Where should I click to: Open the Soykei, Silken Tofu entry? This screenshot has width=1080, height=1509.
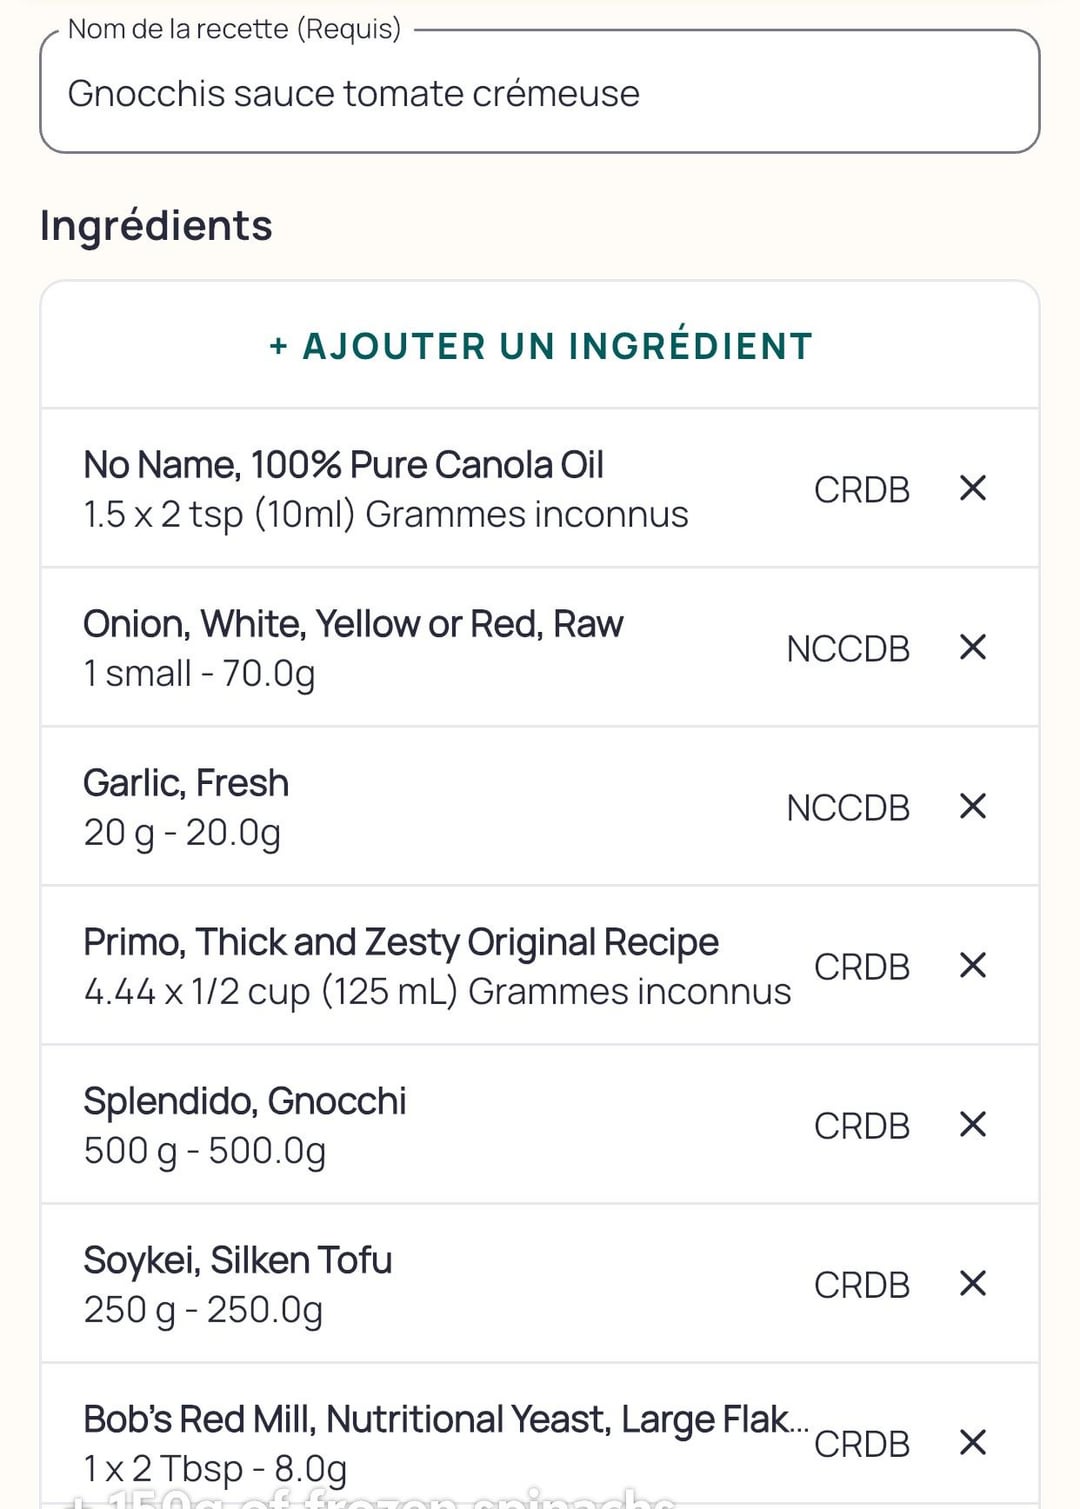pyautogui.click(x=540, y=1283)
